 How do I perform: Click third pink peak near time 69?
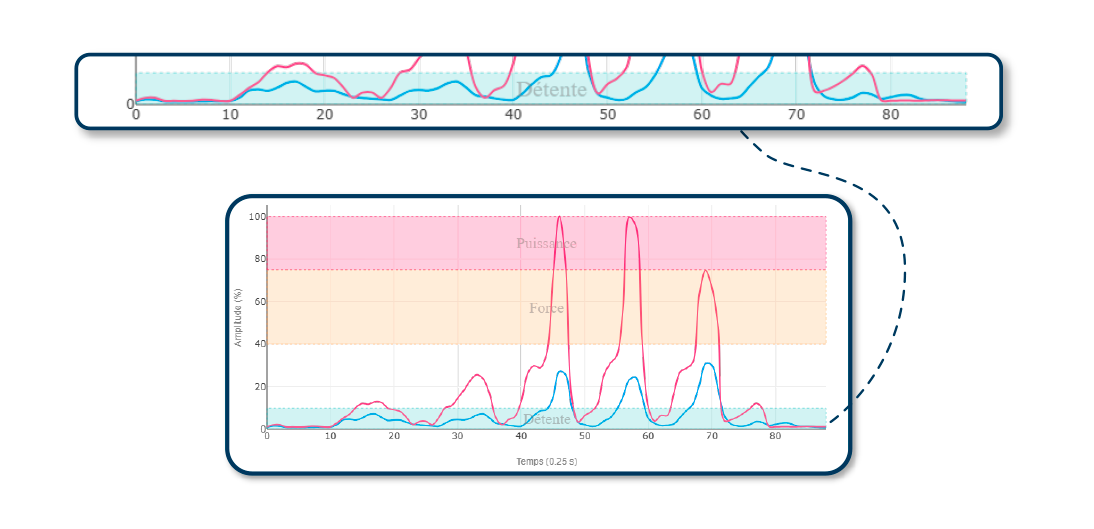tap(706, 271)
